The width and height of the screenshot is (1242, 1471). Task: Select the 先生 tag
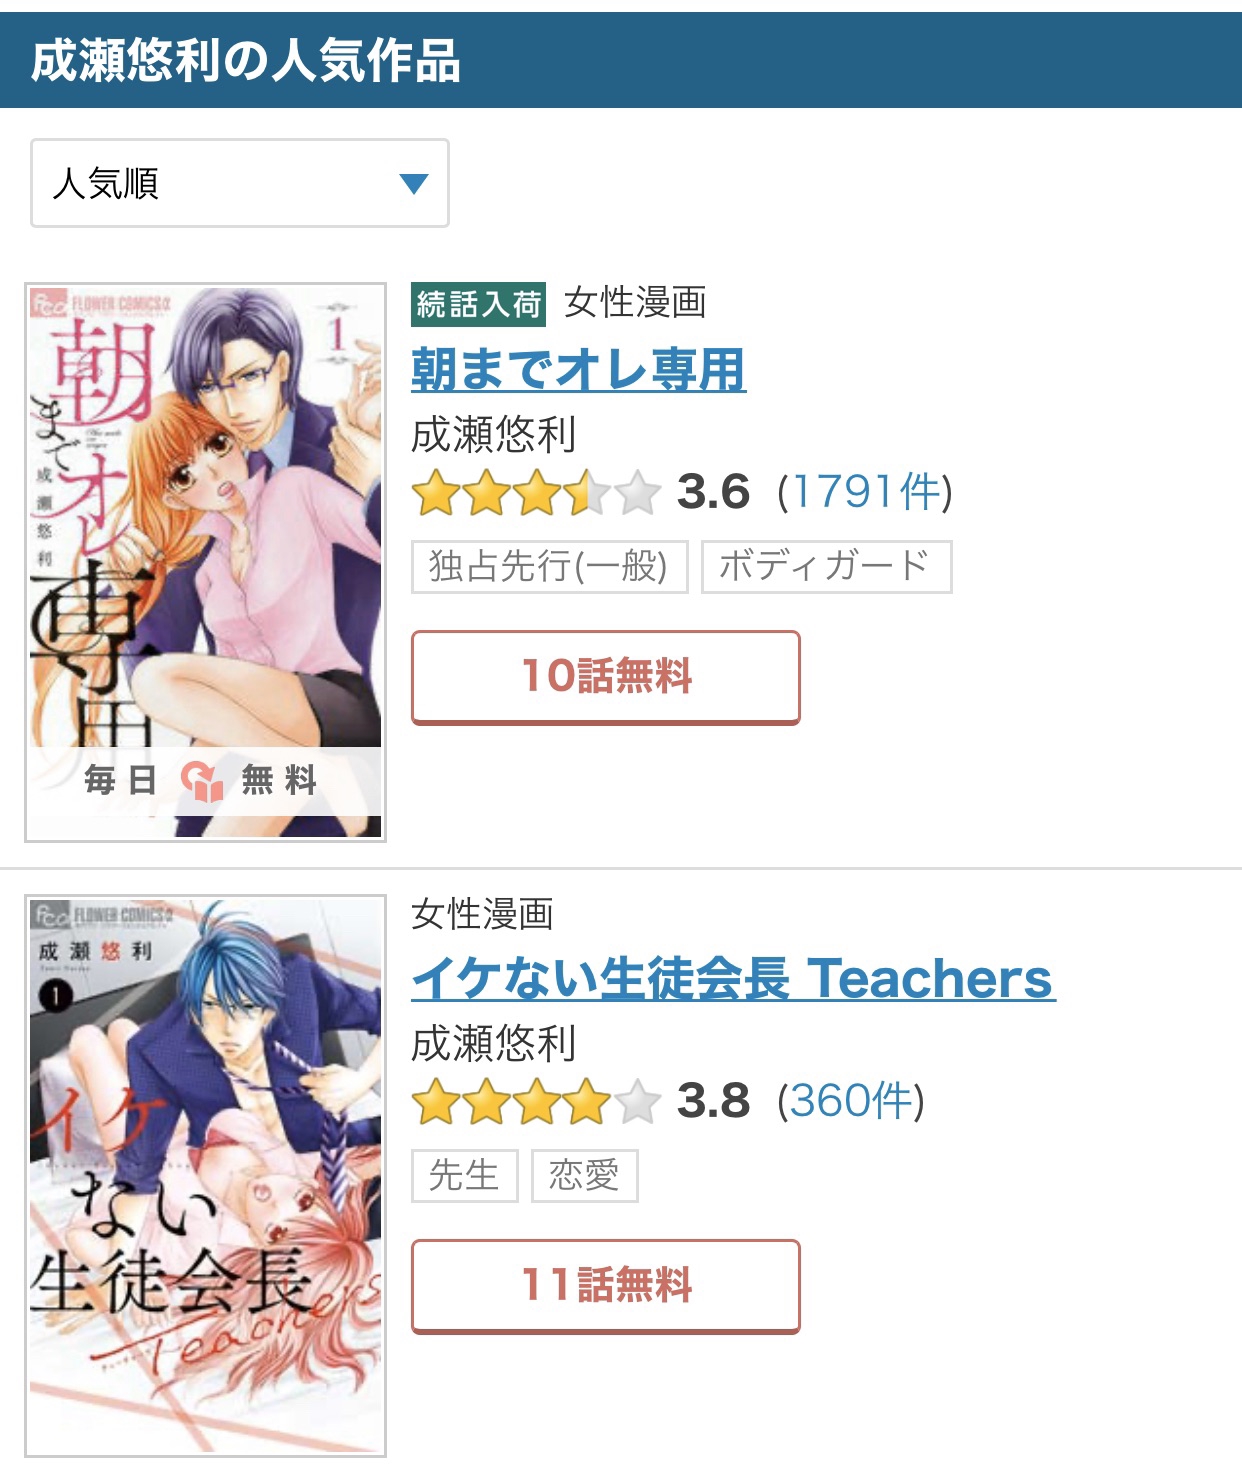click(x=465, y=1176)
